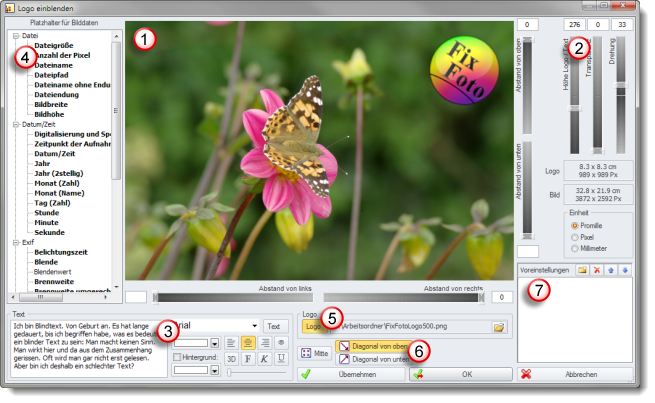The width and height of the screenshot is (655, 403).
Task: Click the Drehung value field showing 33
Action: [622, 25]
